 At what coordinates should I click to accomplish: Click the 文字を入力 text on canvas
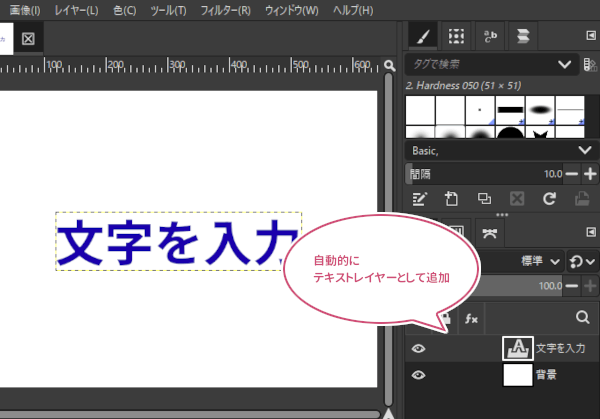point(177,243)
